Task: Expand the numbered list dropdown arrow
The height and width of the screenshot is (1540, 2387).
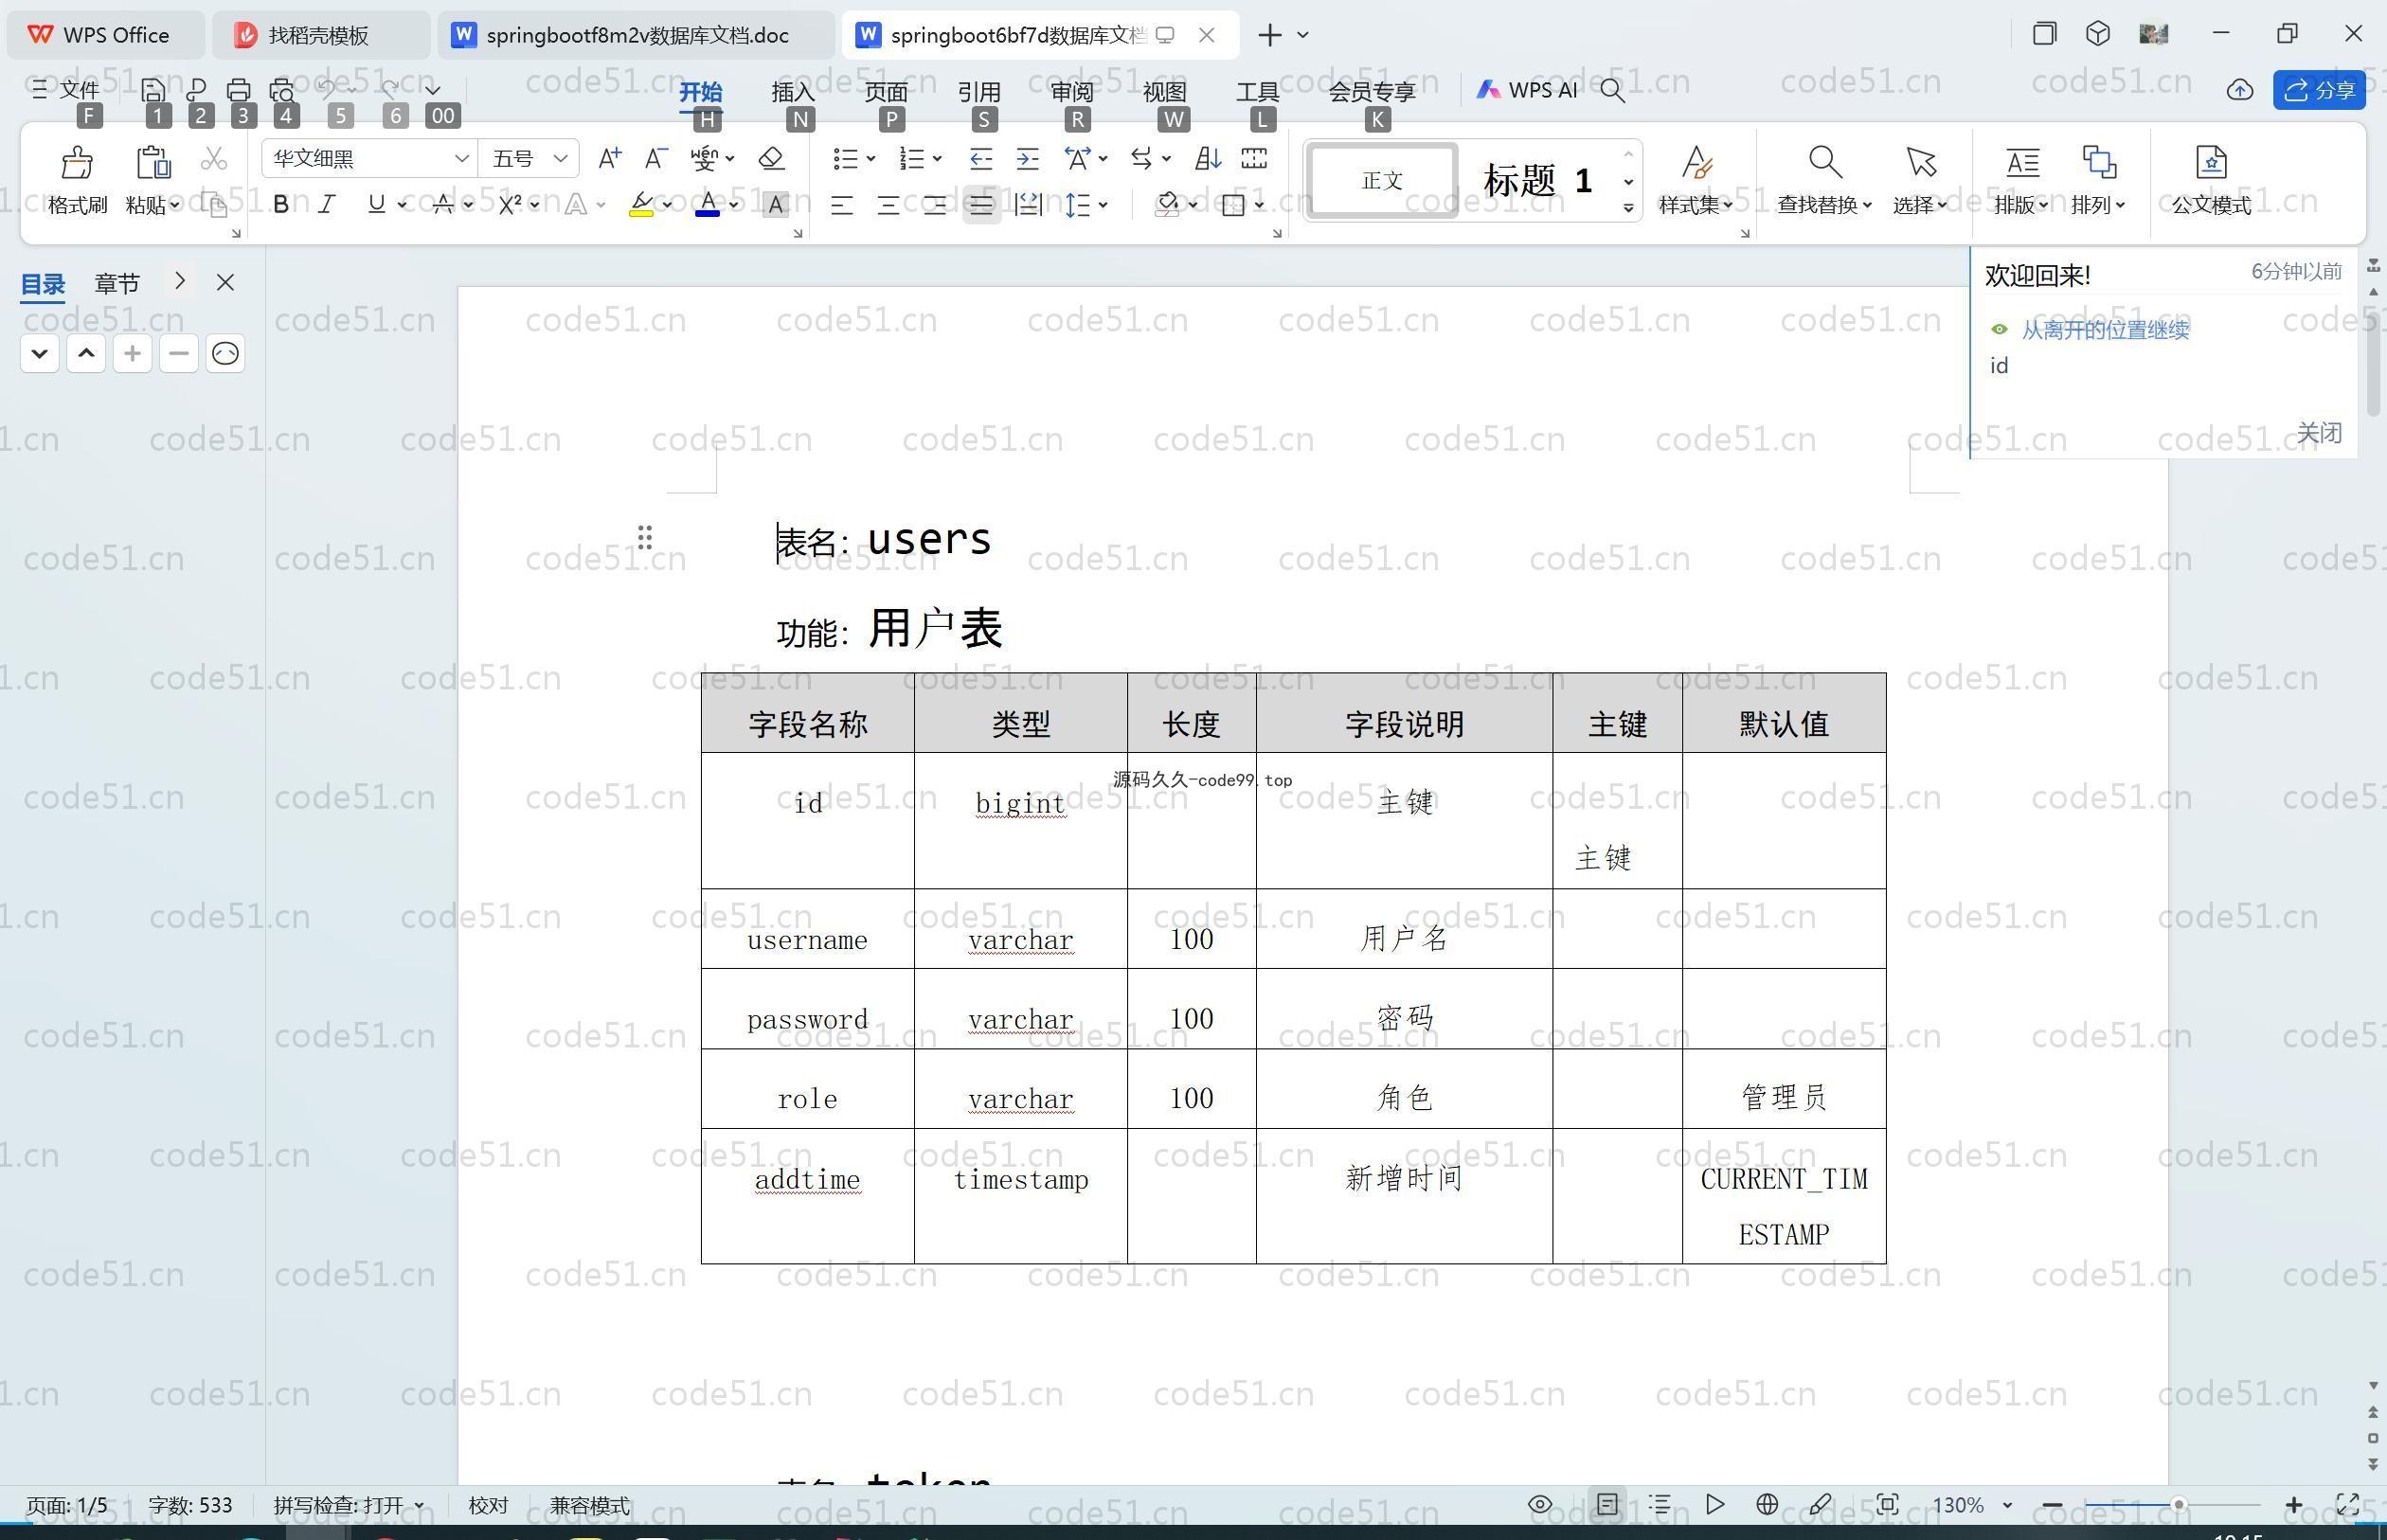Action: pyautogui.click(x=937, y=158)
